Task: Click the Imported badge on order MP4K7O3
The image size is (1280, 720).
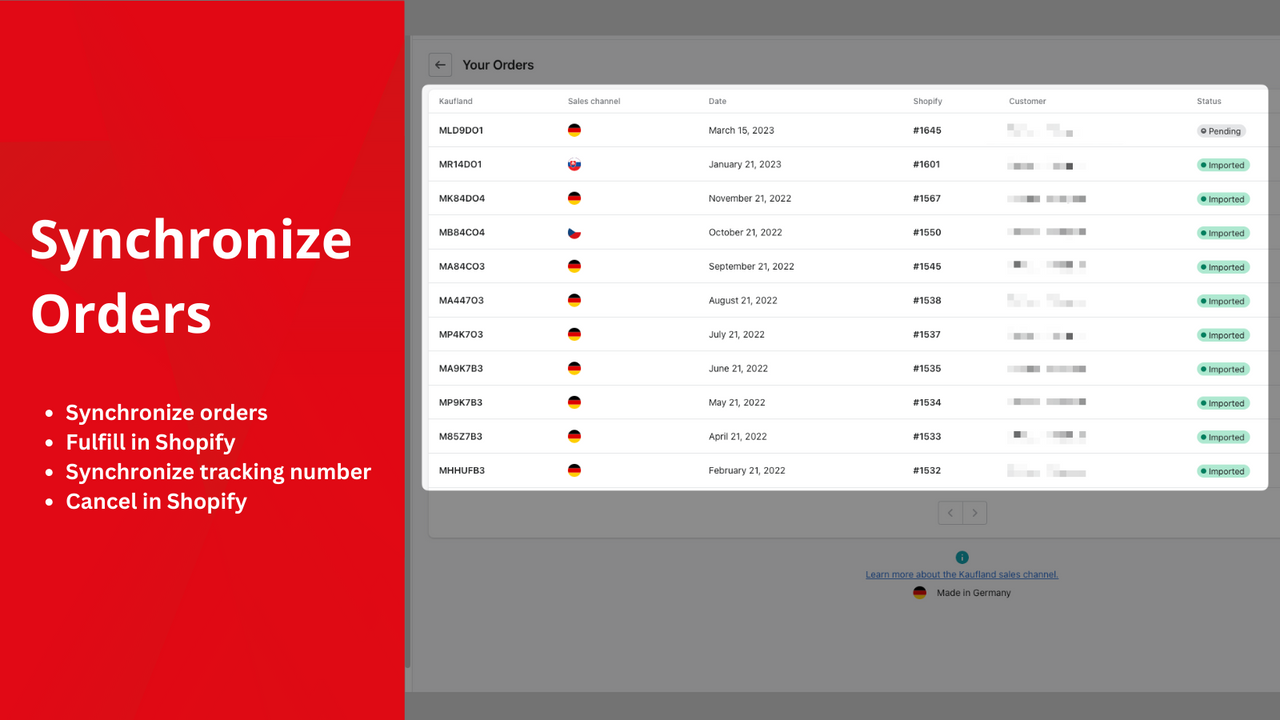Action: pyautogui.click(x=1223, y=334)
